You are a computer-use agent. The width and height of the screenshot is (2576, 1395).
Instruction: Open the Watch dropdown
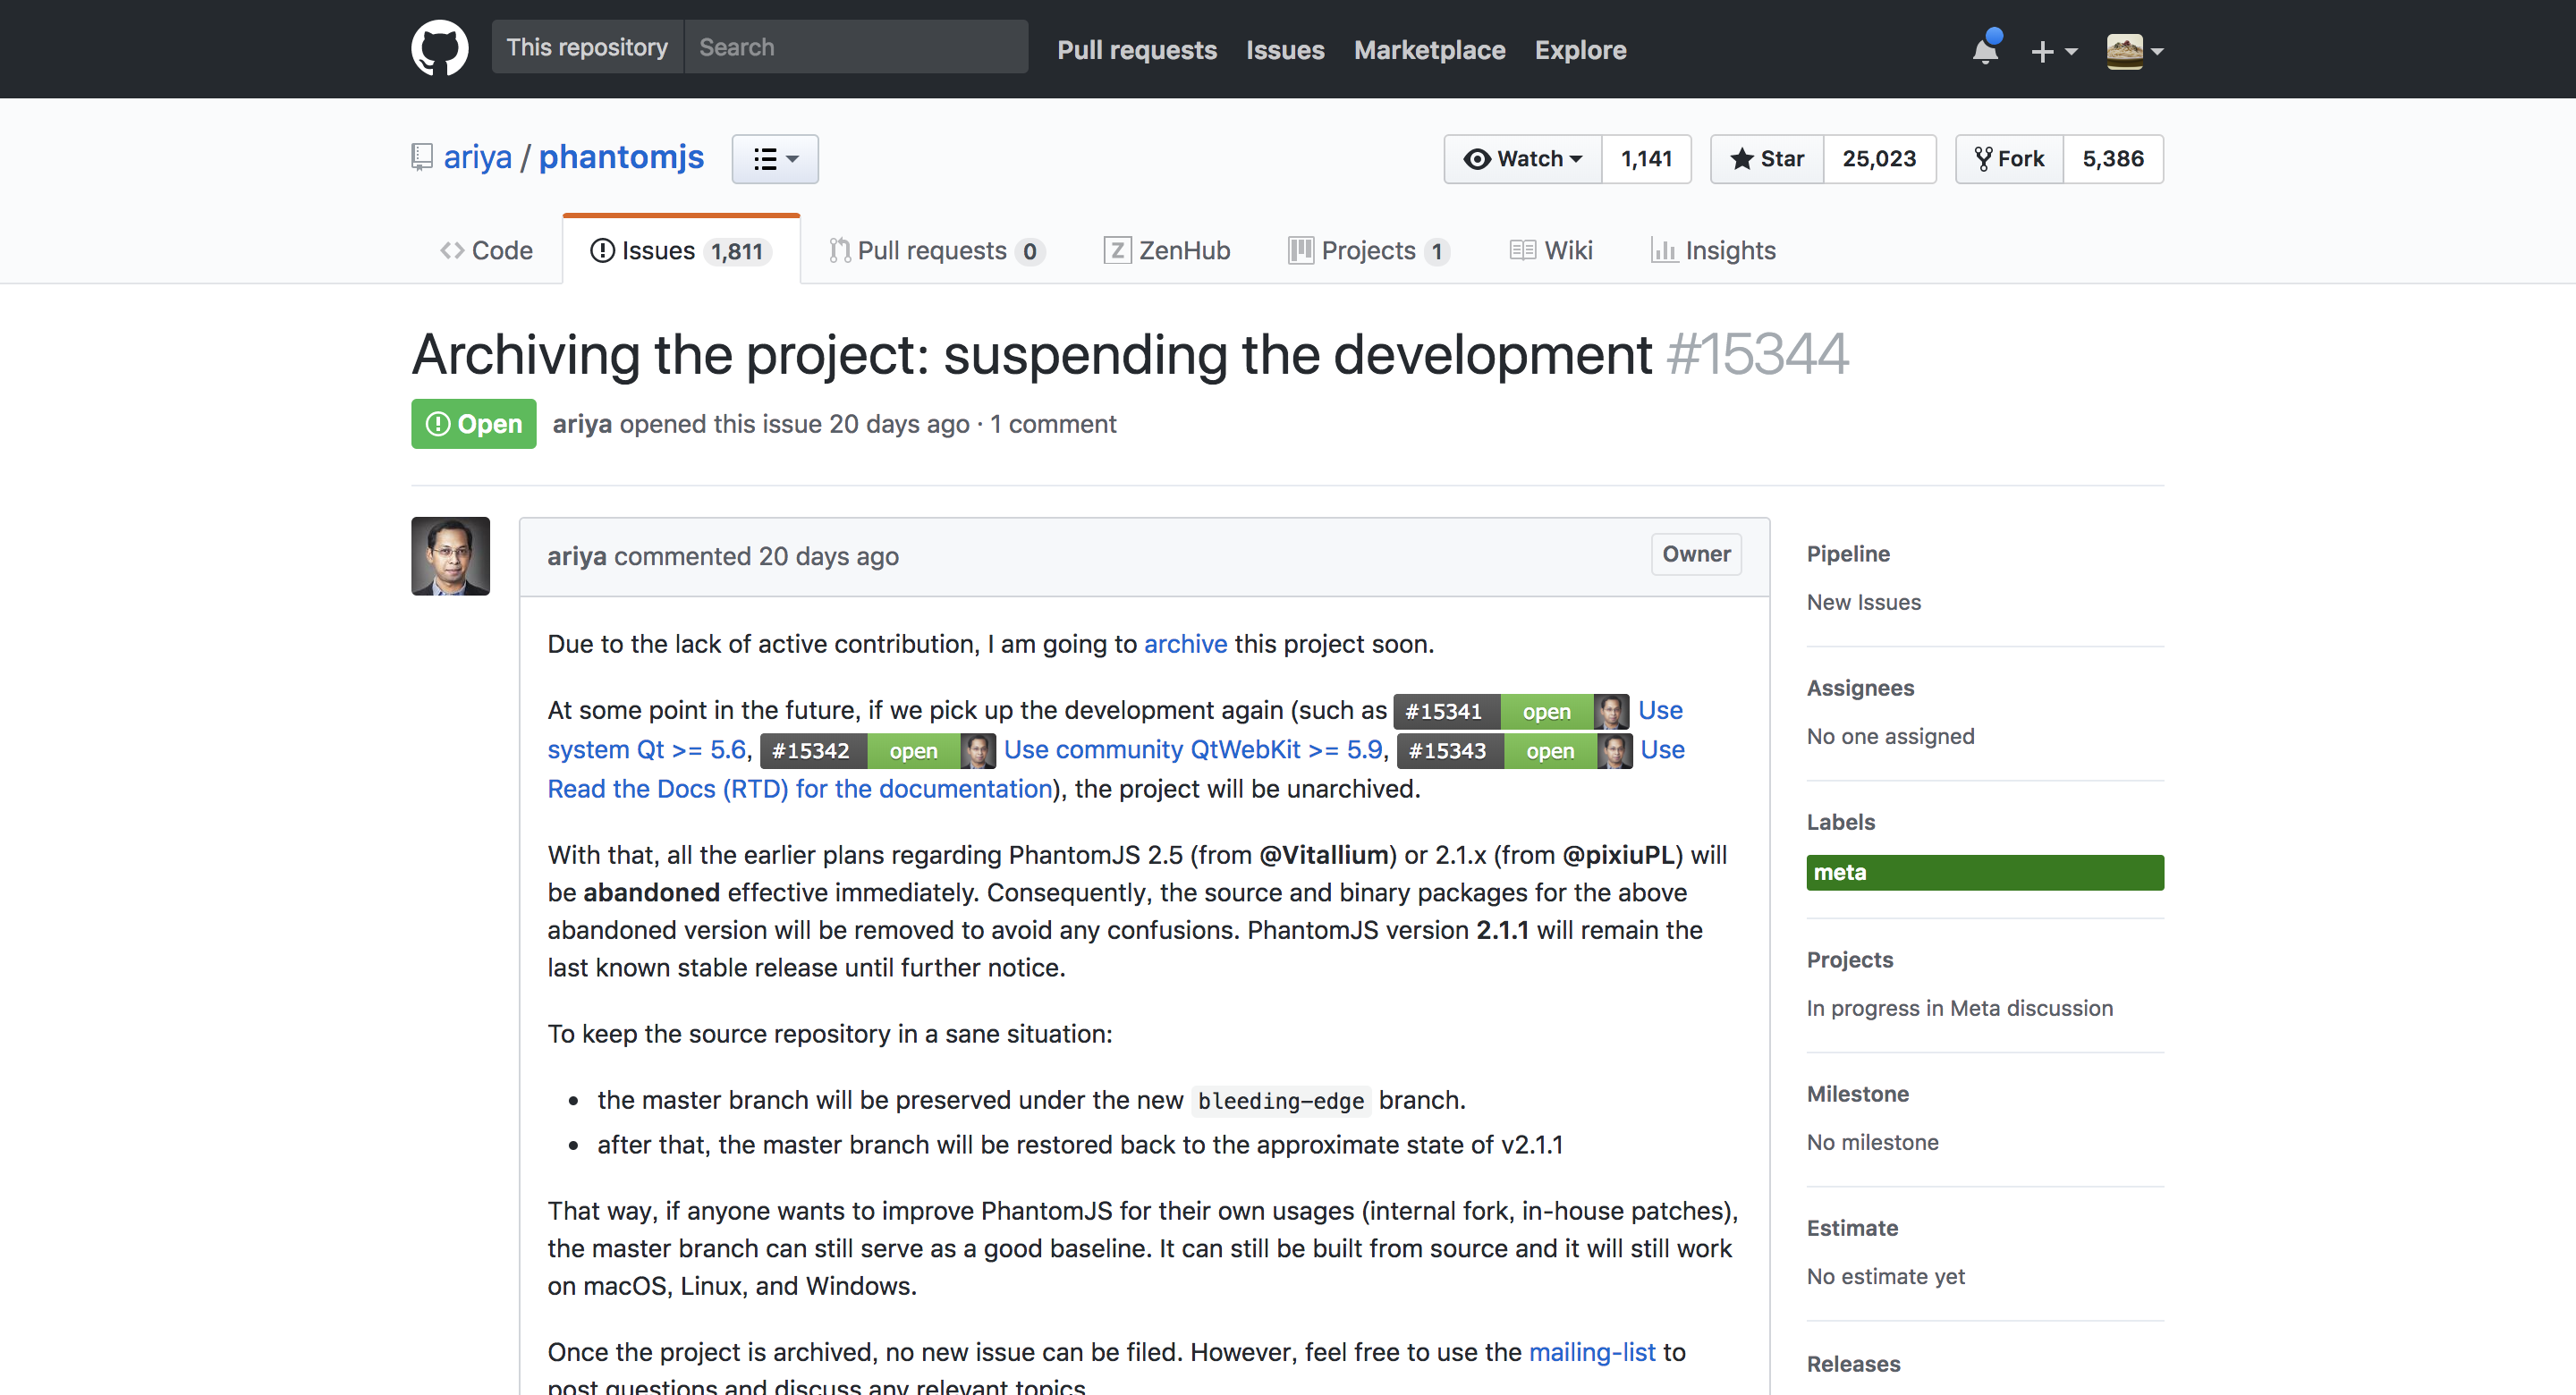coord(1523,159)
